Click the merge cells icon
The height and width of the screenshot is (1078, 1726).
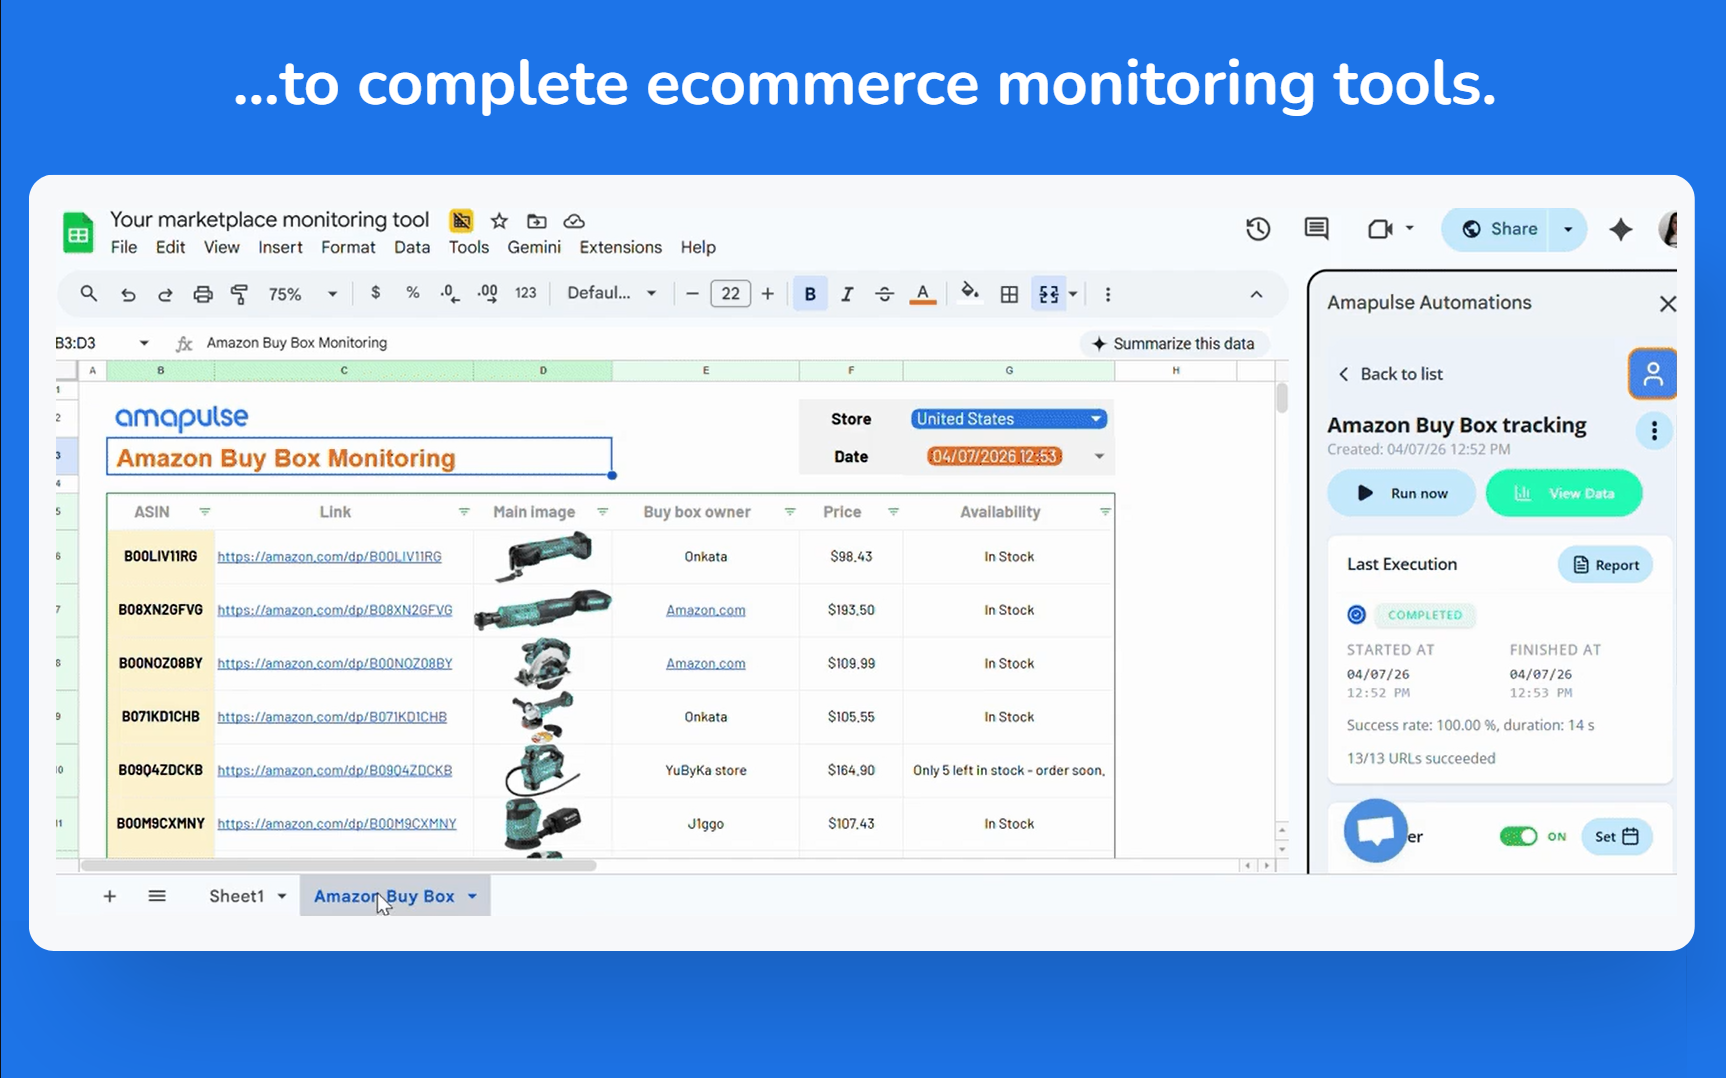[x=1048, y=294]
